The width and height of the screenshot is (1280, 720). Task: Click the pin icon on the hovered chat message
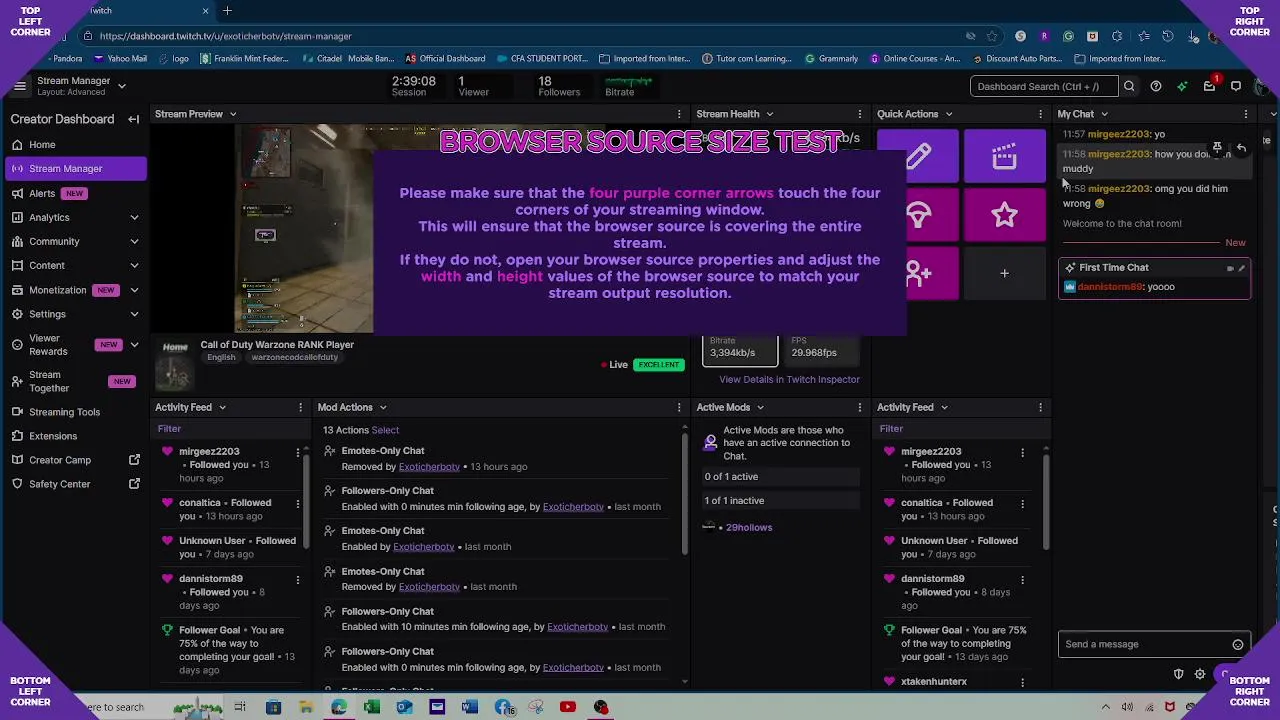(x=1217, y=148)
